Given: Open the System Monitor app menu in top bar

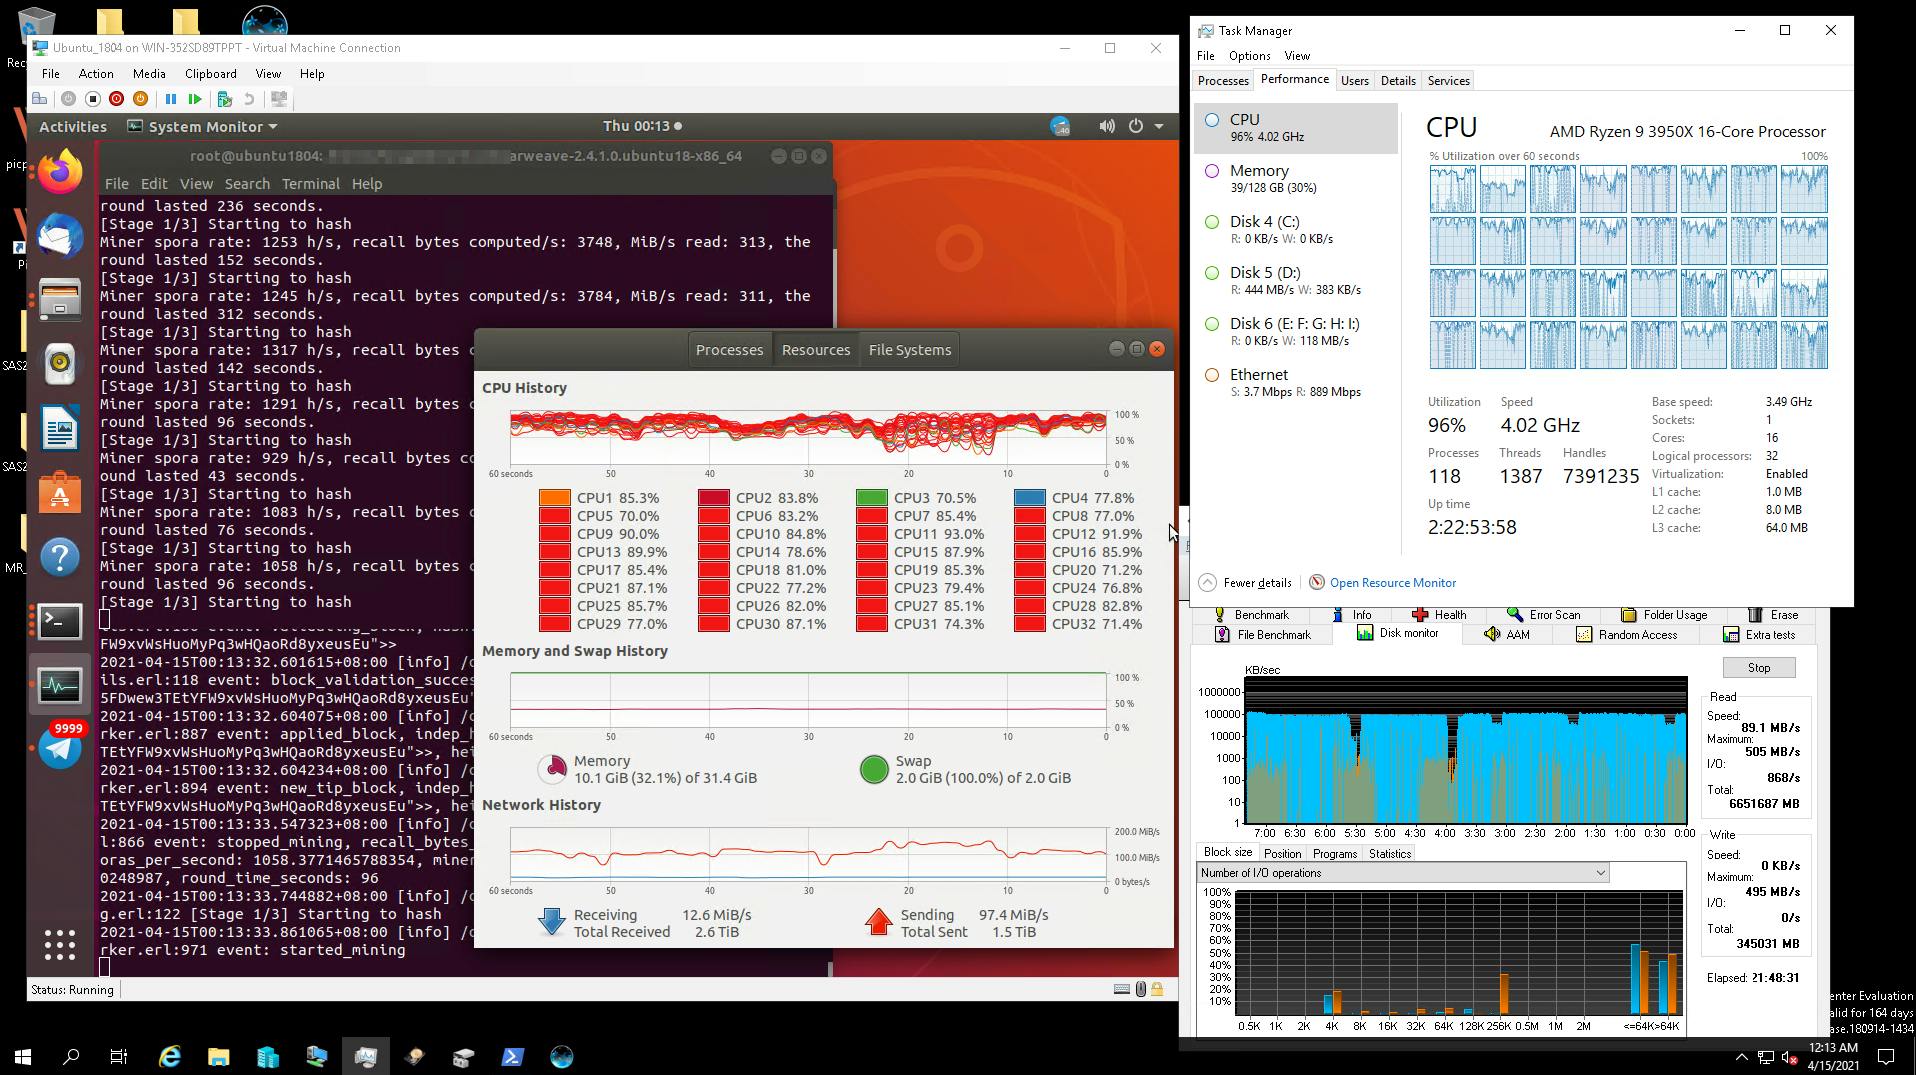Looking at the screenshot, I should pyautogui.click(x=202, y=127).
